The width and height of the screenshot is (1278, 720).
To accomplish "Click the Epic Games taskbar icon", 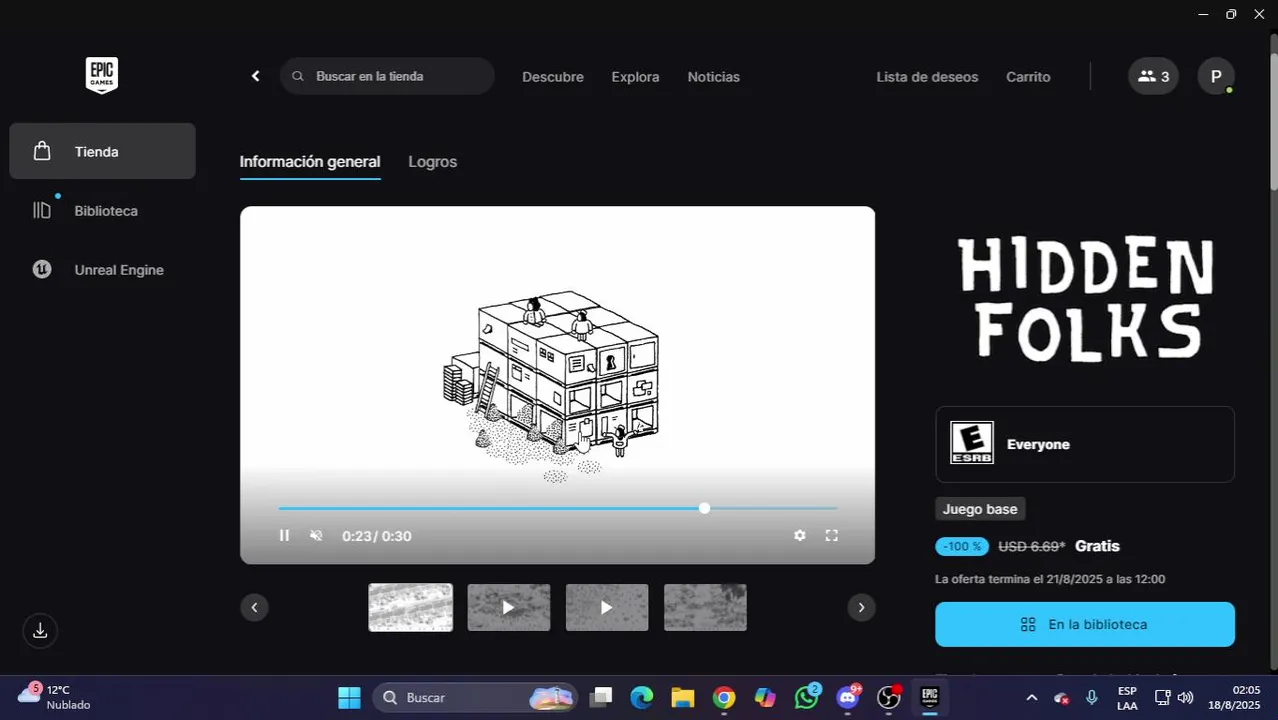I will pyautogui.click(x=930, y=698).
